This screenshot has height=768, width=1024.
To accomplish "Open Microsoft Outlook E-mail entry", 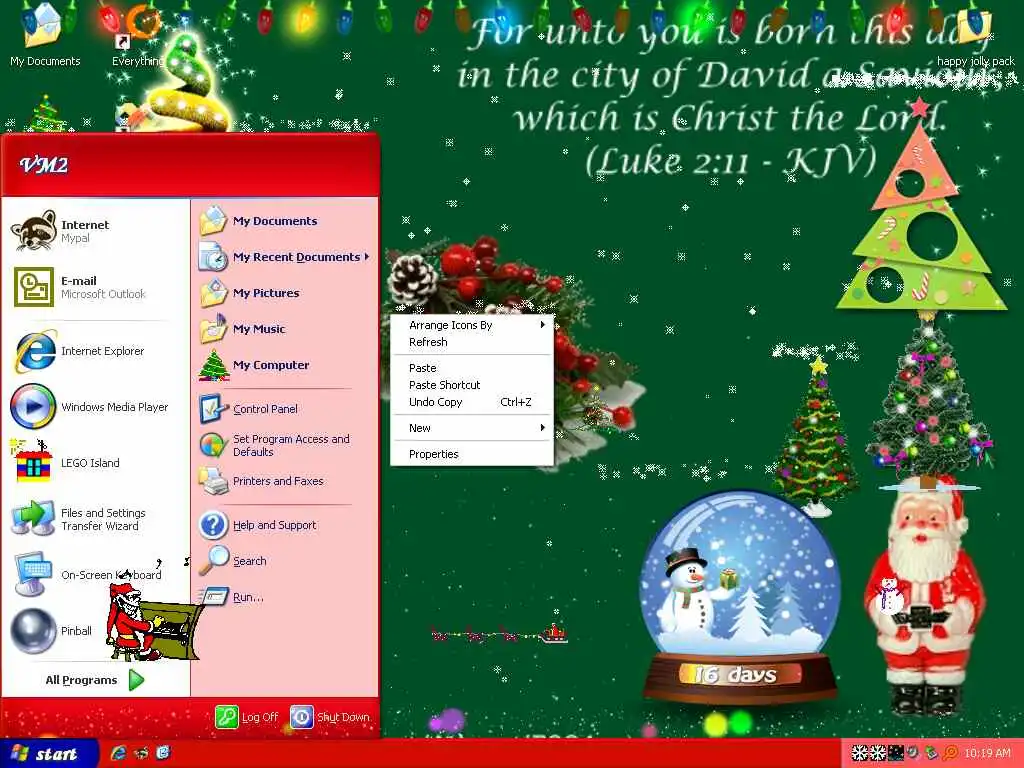I will pyautogui.click(x=95, y=287).
